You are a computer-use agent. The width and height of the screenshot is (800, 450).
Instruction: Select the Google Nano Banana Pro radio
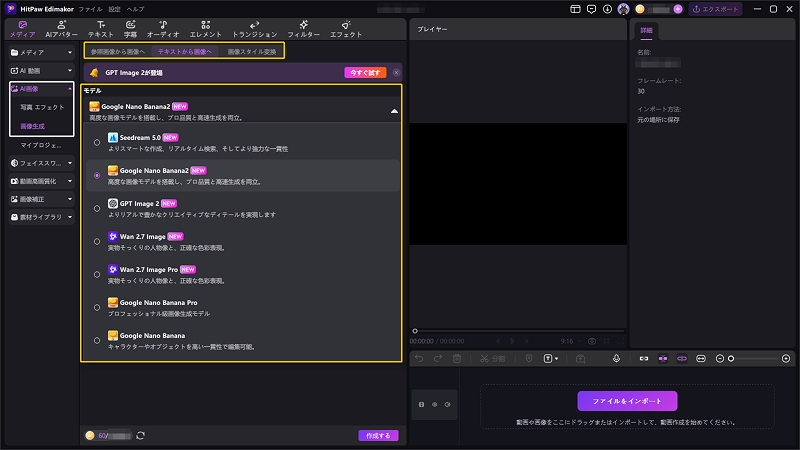pos(97,308)
